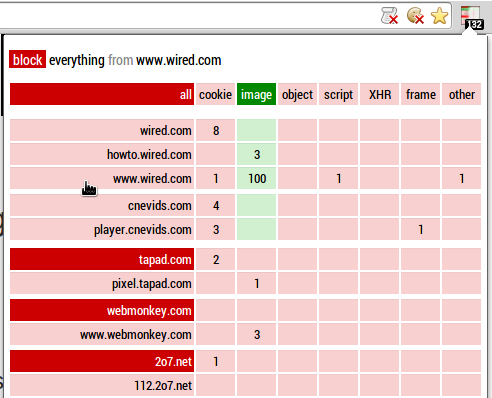Select the cnevids.com domain row
Image resolution: width=492 pixels, height=398 pixels.
[x=102, y=205]
